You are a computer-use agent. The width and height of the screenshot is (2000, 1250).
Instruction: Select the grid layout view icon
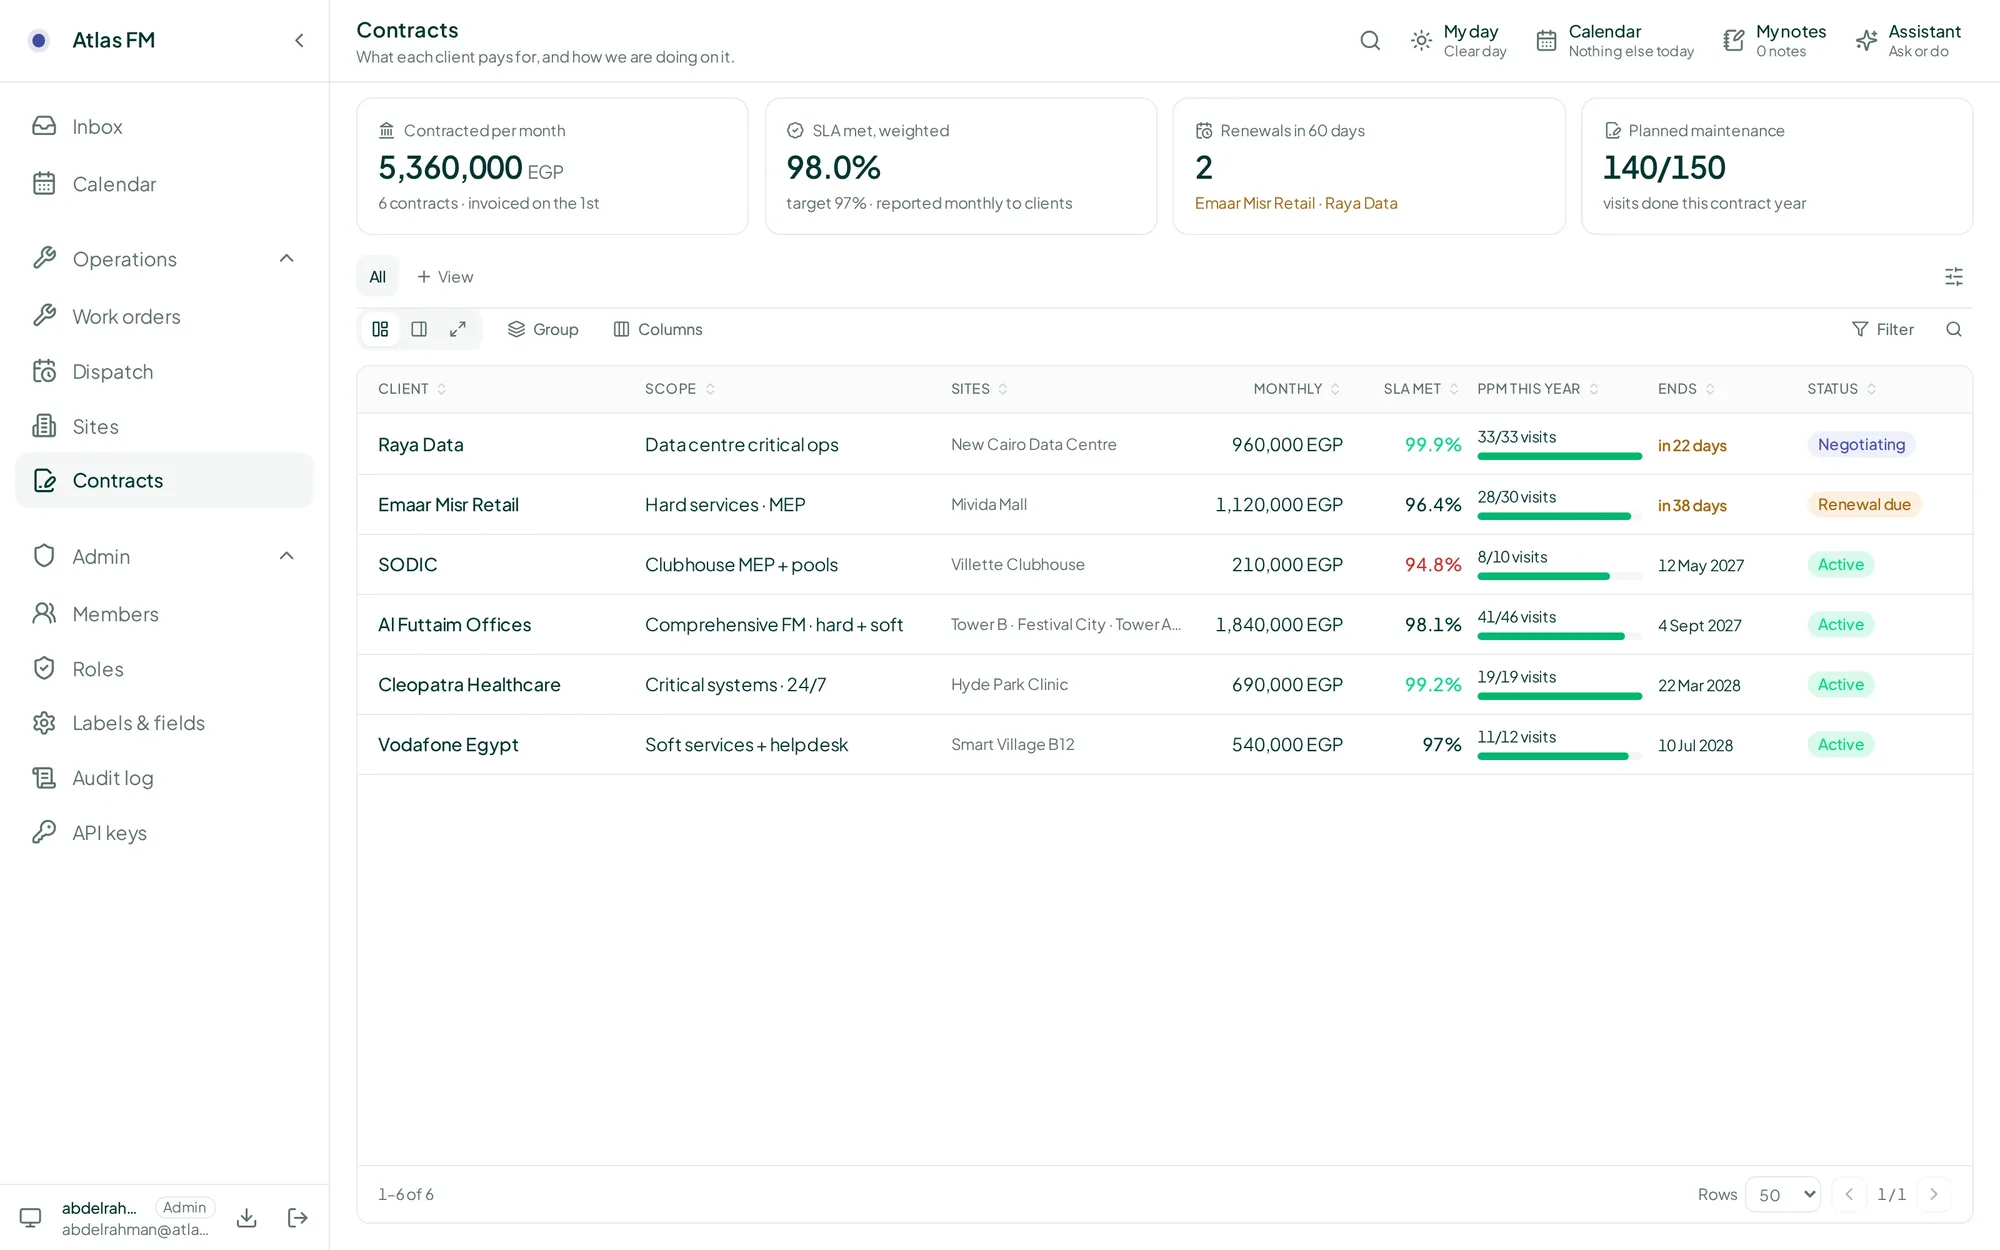[380, 329]
